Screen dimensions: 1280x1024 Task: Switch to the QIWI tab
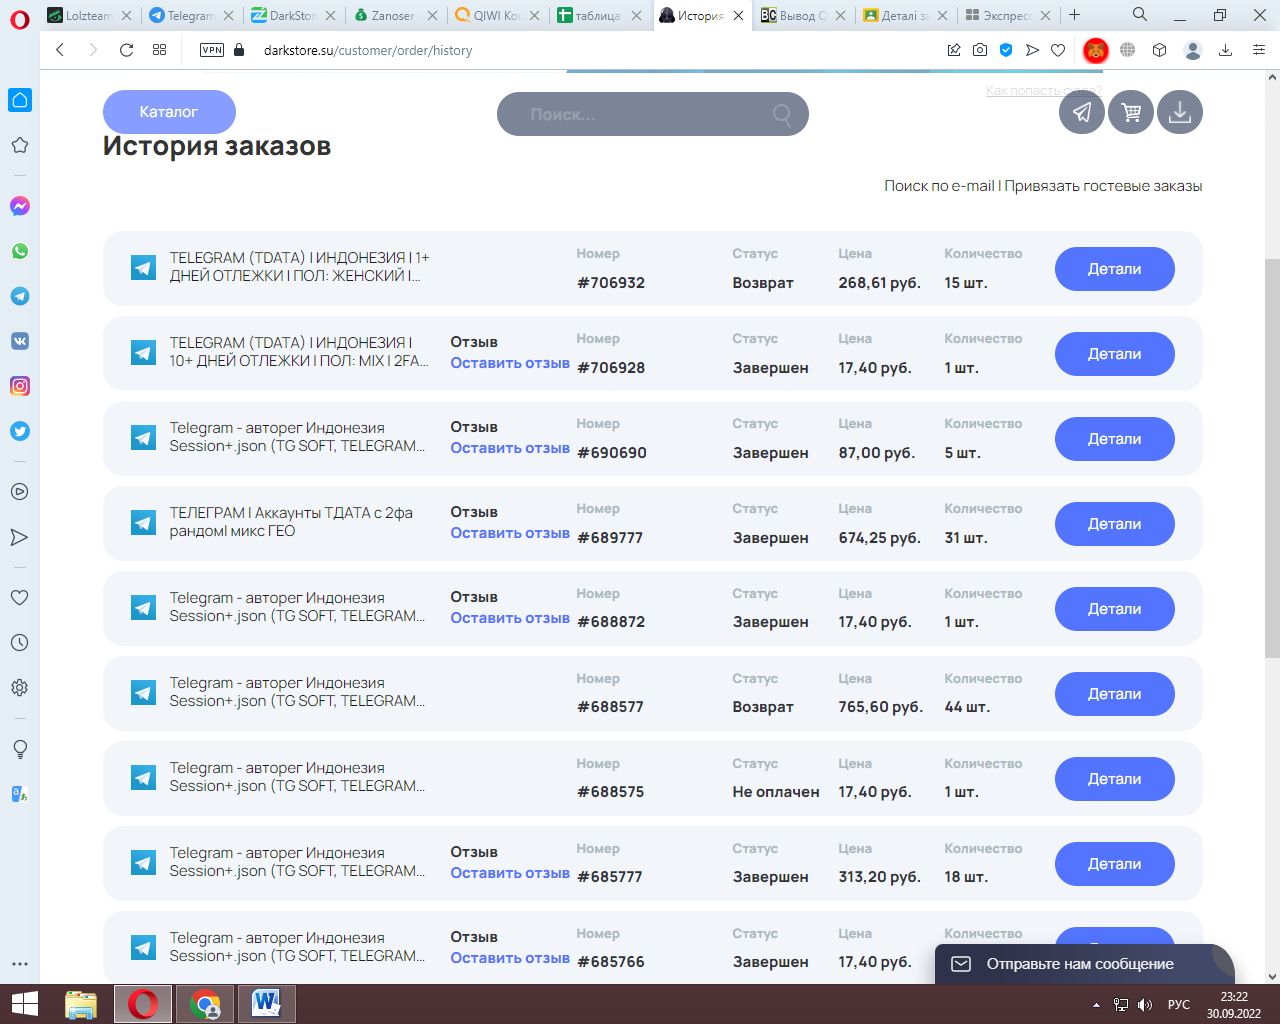497,15
